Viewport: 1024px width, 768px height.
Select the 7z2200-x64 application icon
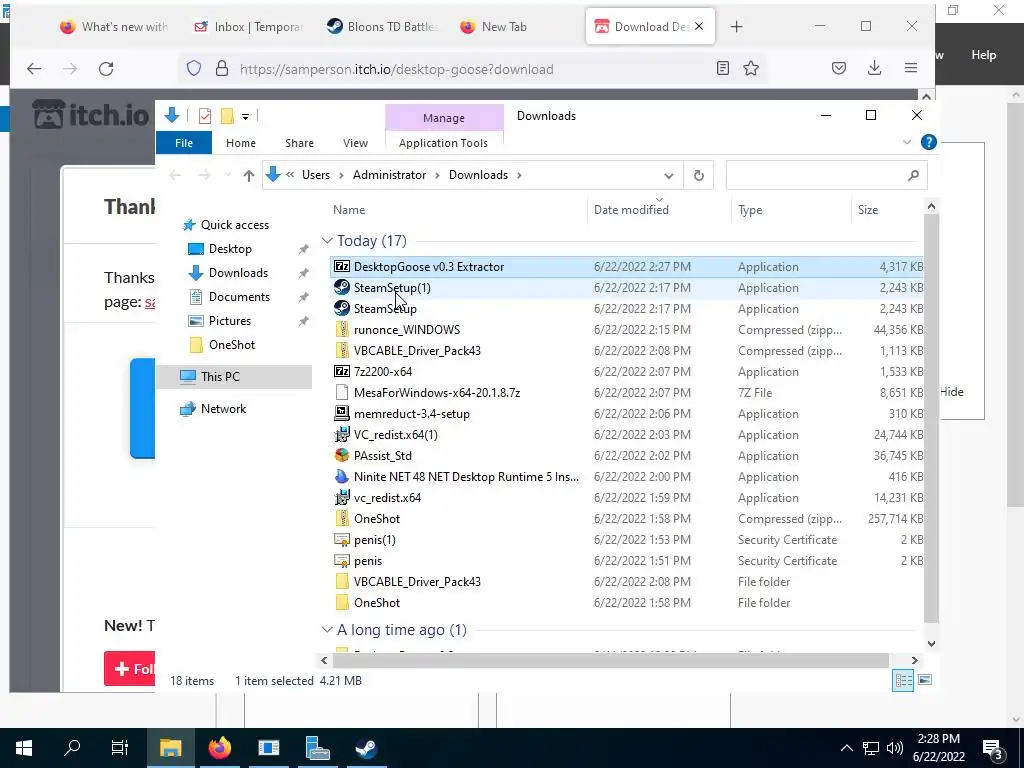click(342, 372)
